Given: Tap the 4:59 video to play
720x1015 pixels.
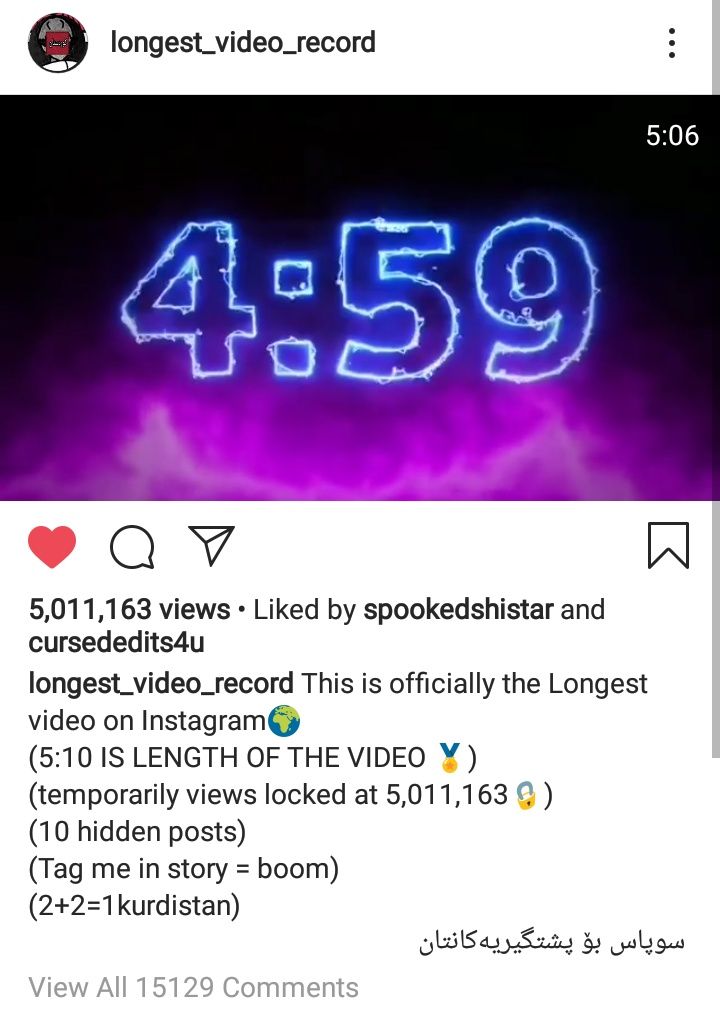Looking at the screenshot, I should coord(356,298).
